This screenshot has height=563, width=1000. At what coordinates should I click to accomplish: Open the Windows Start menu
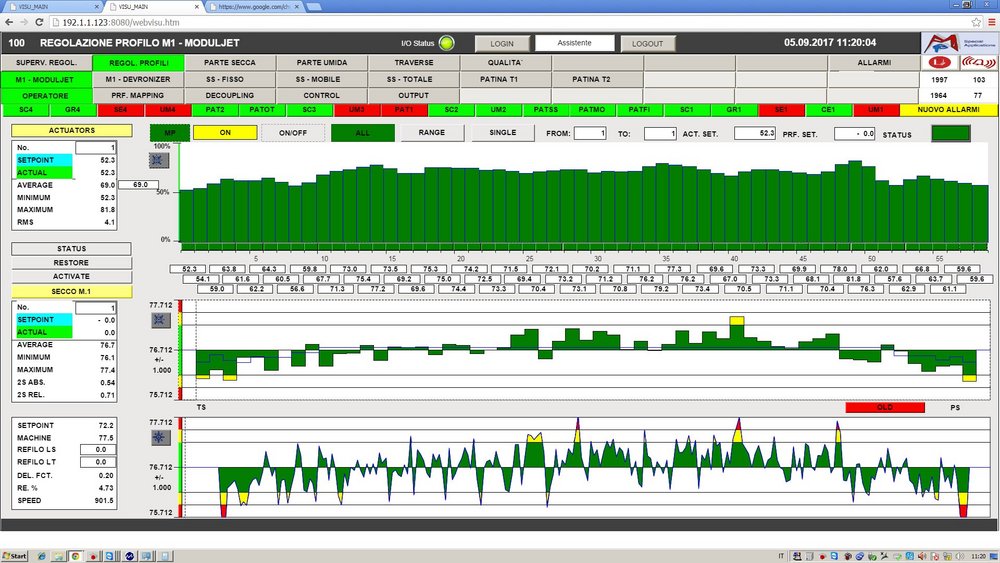click(16, 554)
